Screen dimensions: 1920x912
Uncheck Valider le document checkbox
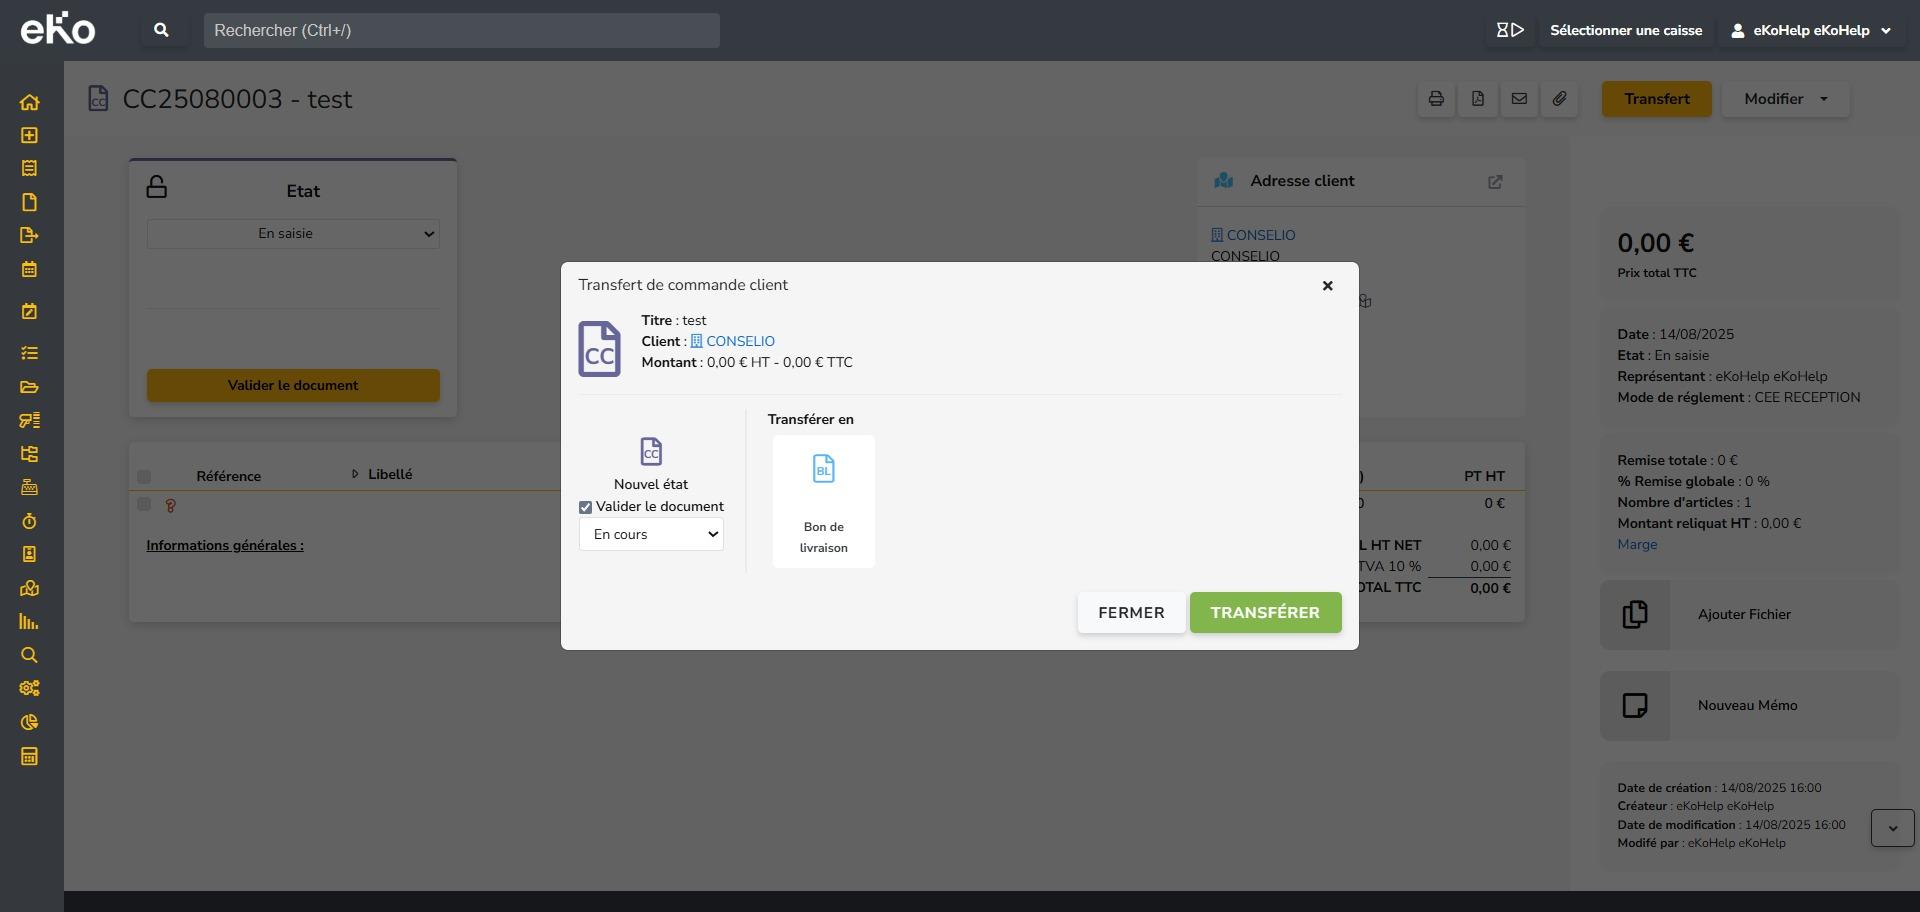[586, 507]
